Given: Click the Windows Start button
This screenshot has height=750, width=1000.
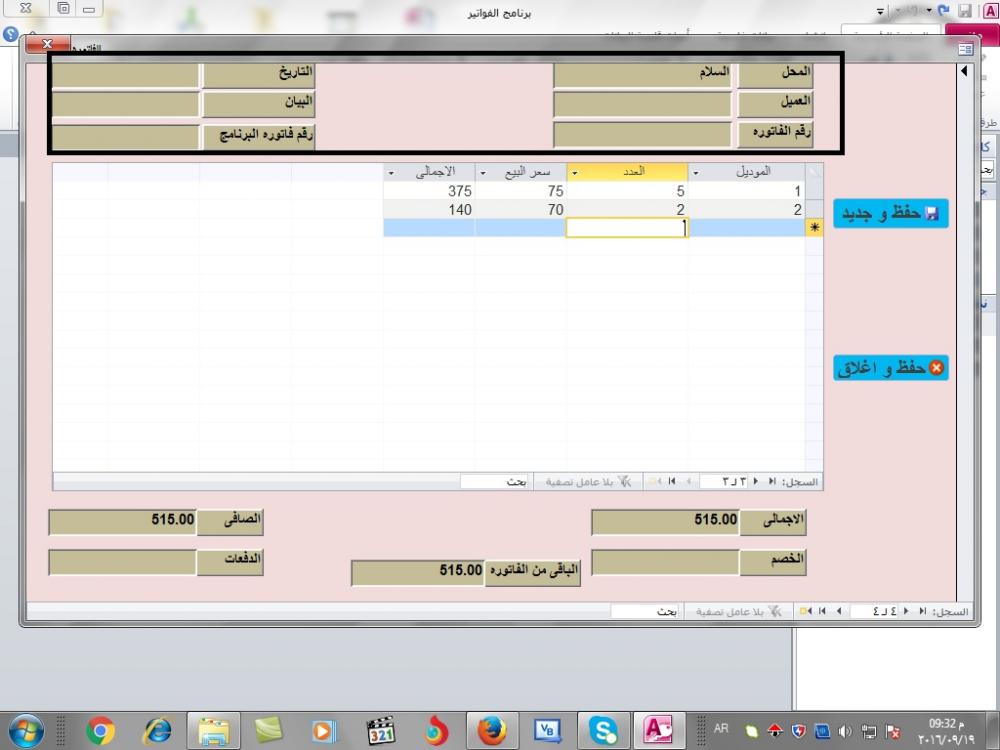Looking at the screenshot, I should 27,731.
